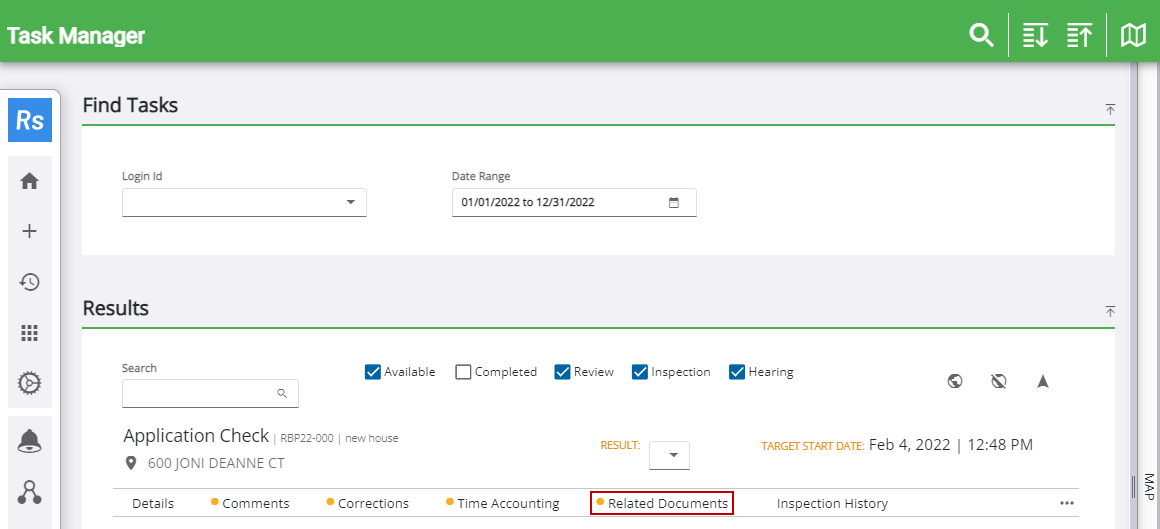1160x529 pixels.
Task: Click the search magnifier icon in header
Action: (981, 36)
